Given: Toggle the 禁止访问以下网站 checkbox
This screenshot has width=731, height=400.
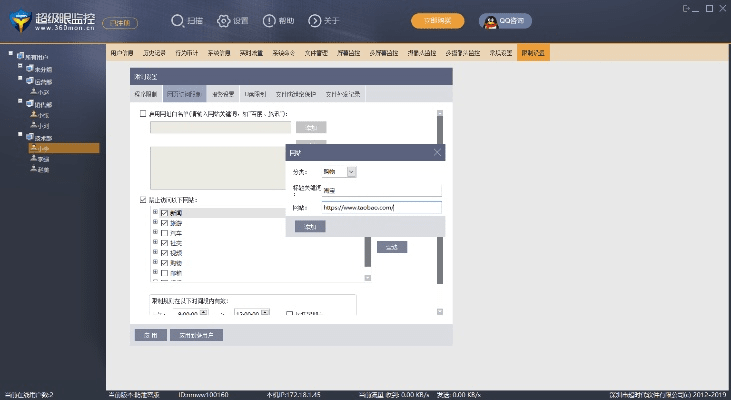Looking at the screenshot, I should pos(143,200).
